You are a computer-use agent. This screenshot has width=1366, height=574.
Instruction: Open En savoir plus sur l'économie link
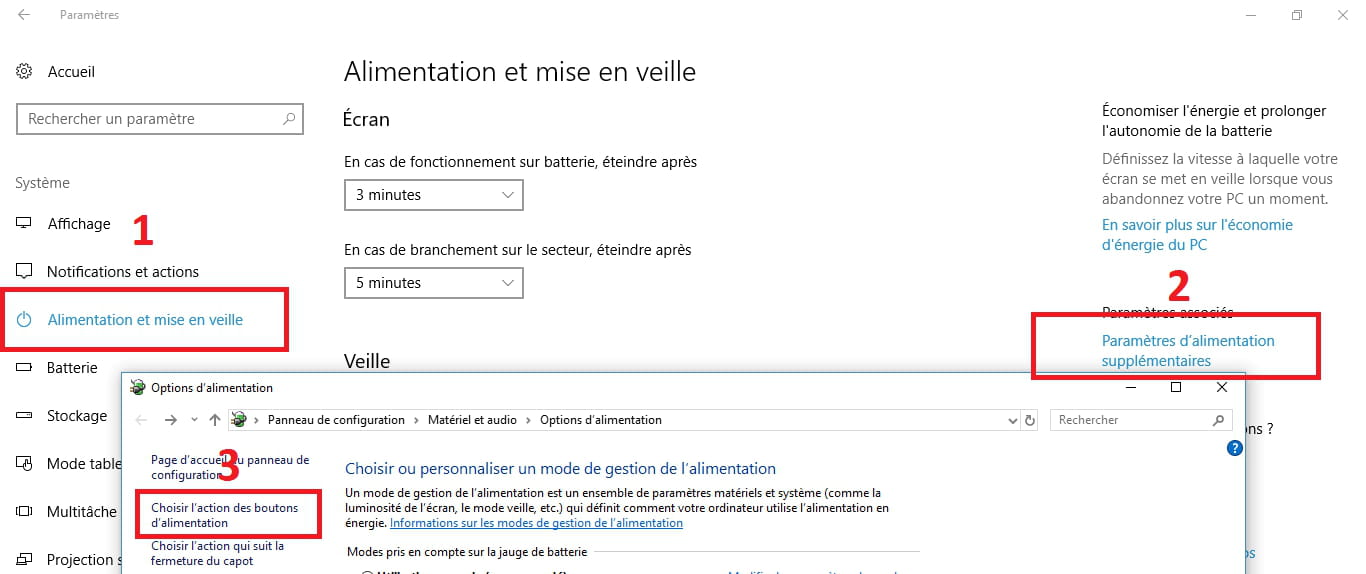pyautogui.click(x=1197, y=235)
